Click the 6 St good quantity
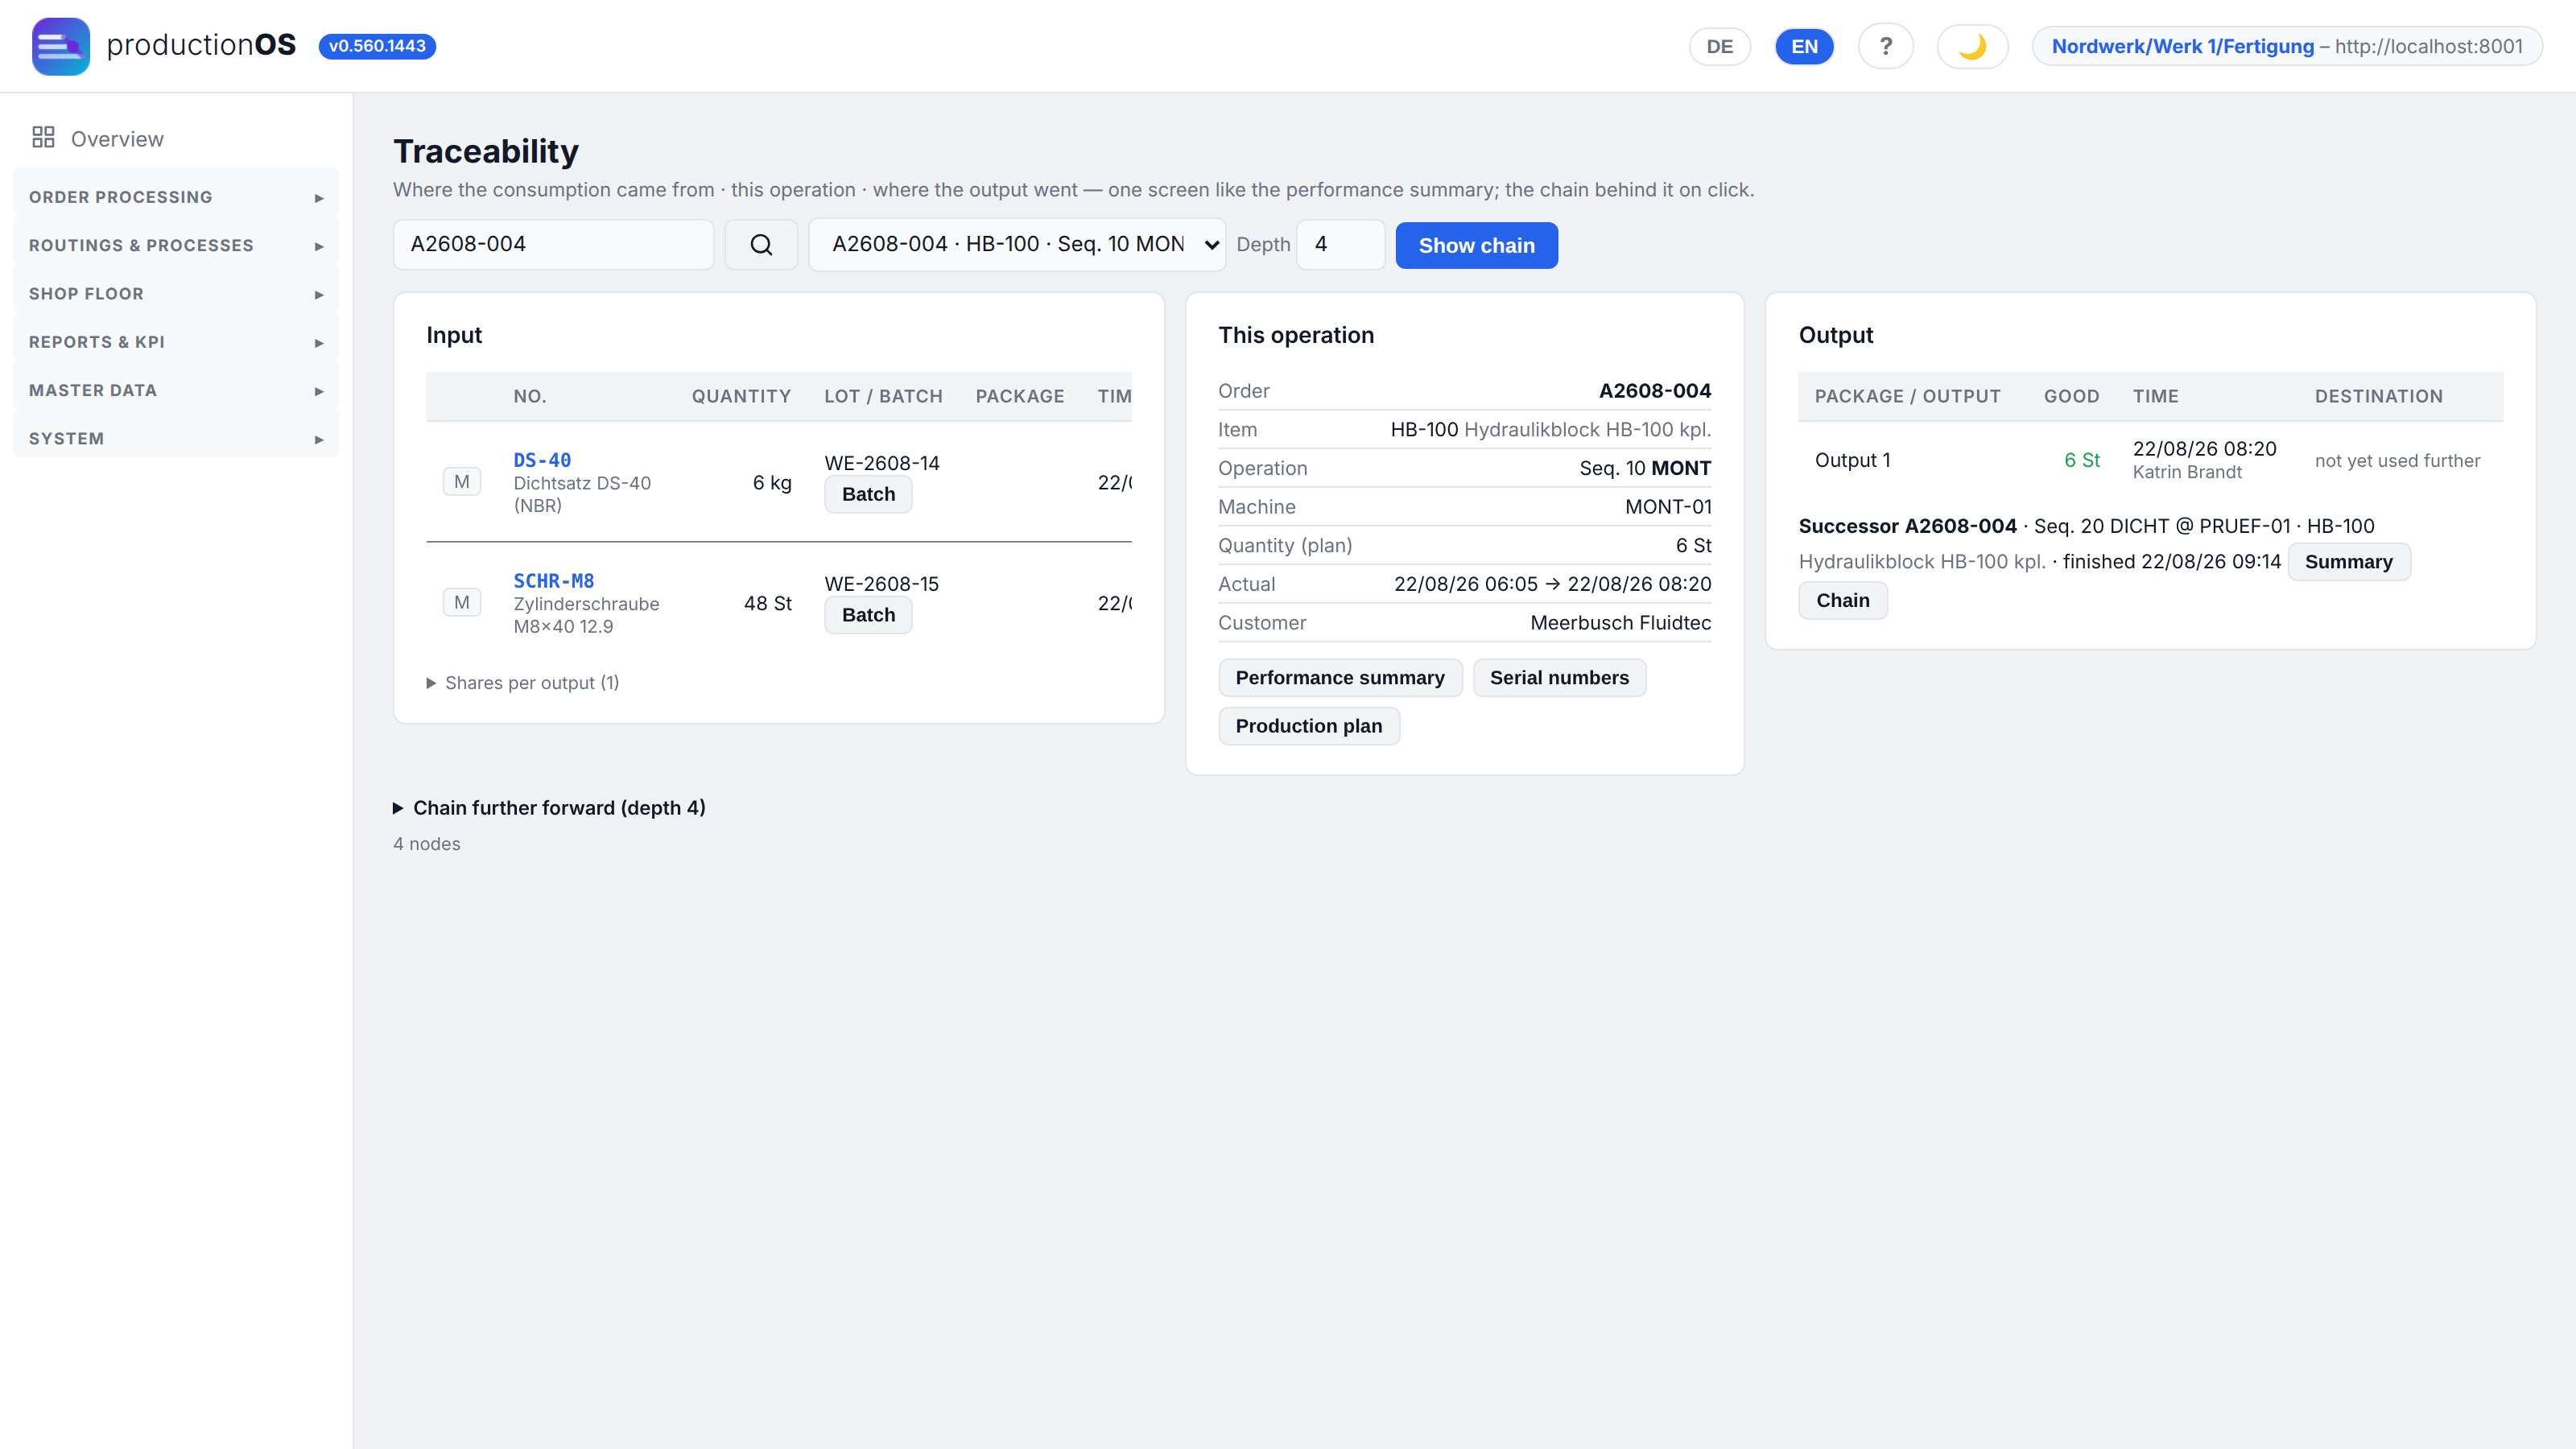The height and width of the screenshot is (1449, 2576). pyautogui.click(x=2082, y=460)
